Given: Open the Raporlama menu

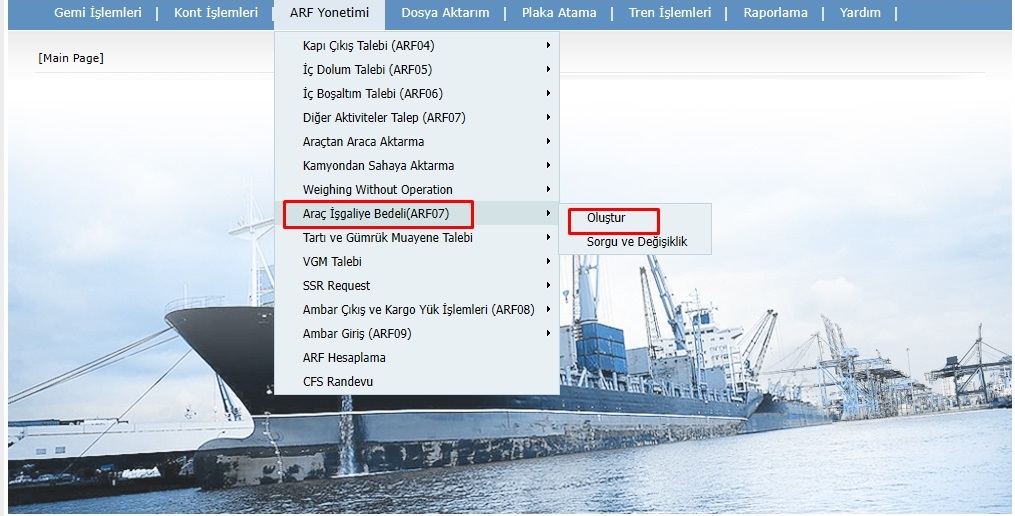Looking at the screenshot, I should pyautogui.click(x=775, y=13).
